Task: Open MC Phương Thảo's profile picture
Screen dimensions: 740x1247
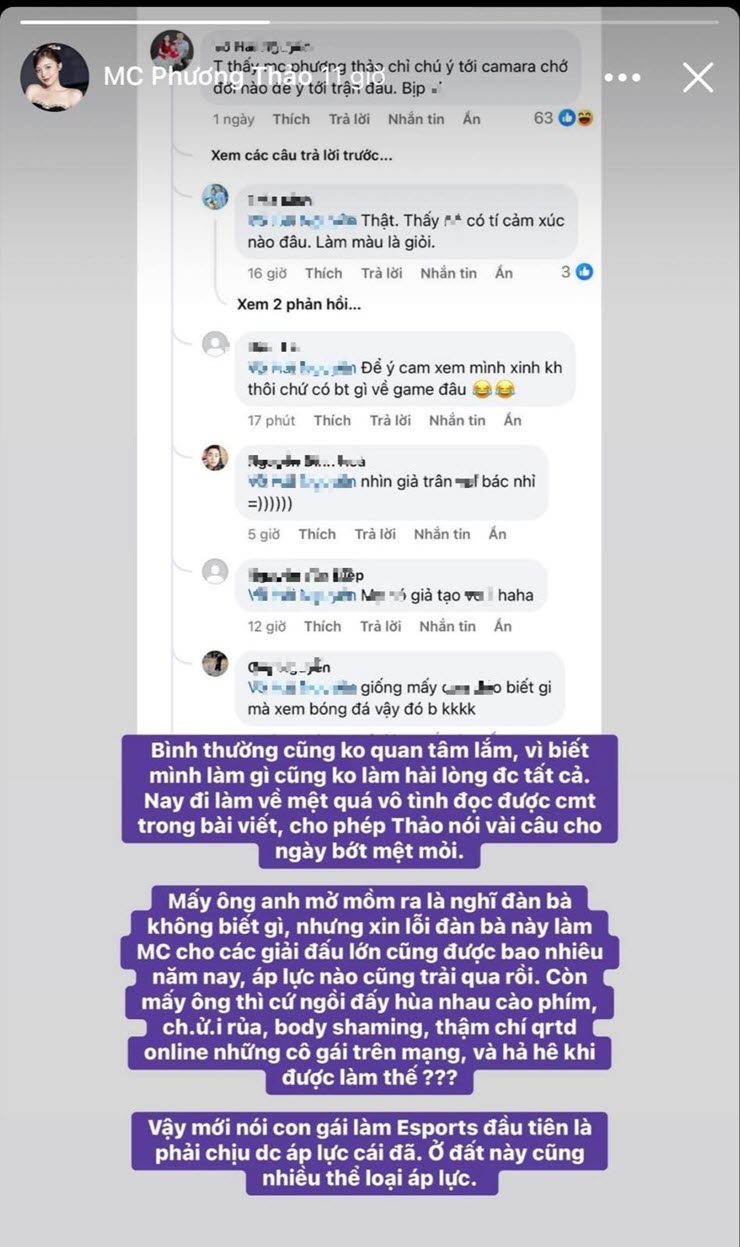Action: [55, 76]
